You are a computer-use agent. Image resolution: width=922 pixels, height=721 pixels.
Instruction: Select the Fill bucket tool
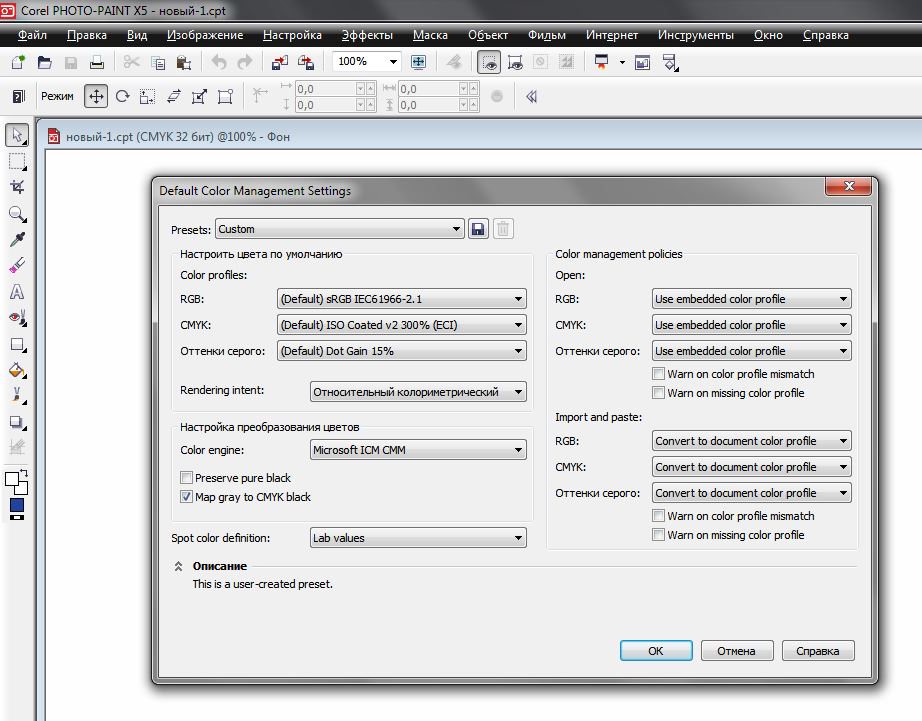tap(17, 370)
